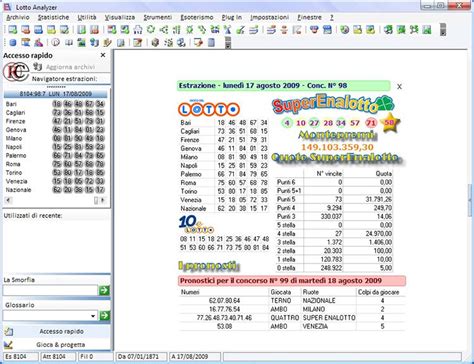Open the Glossario dropdown list
This screenshot has height=364, width=474.
point(93,316)
